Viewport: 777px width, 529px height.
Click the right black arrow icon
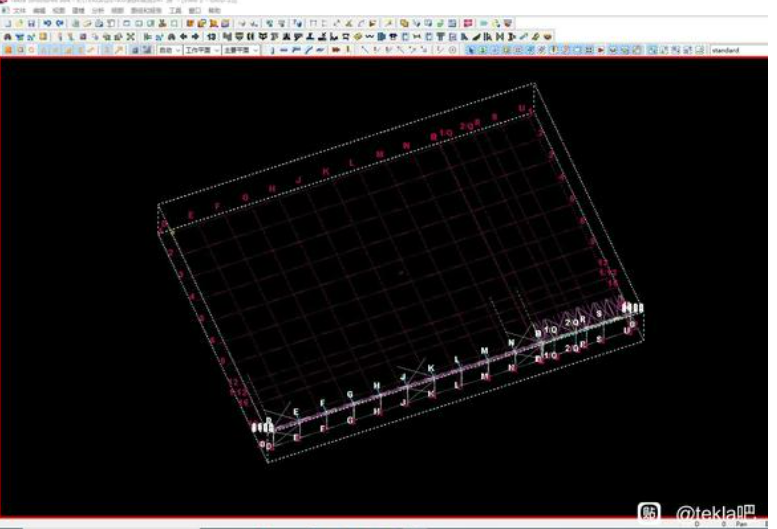click(x=196, y=37)
